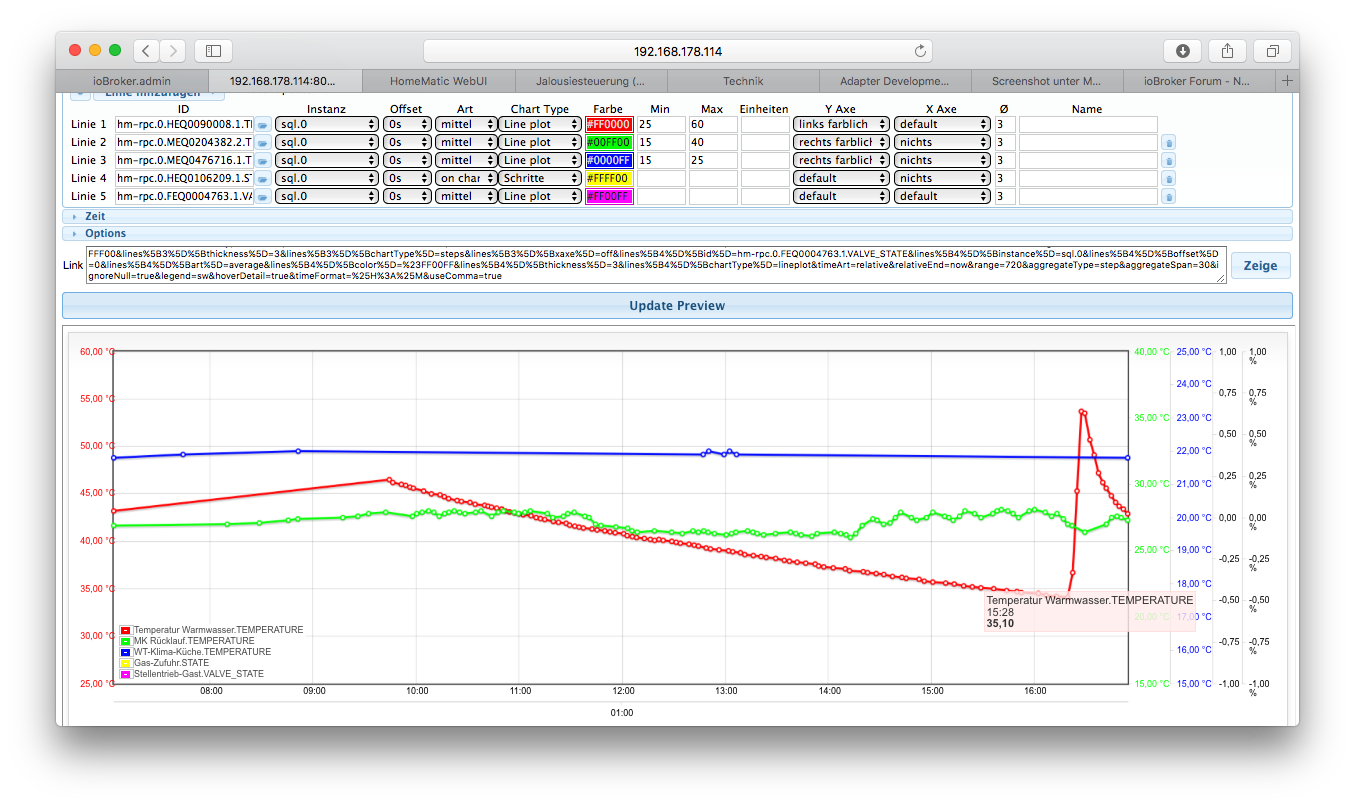Click Einheiten field of Linie 3
This screenshot has width=1355, height=806.
(x=765, y=160)
